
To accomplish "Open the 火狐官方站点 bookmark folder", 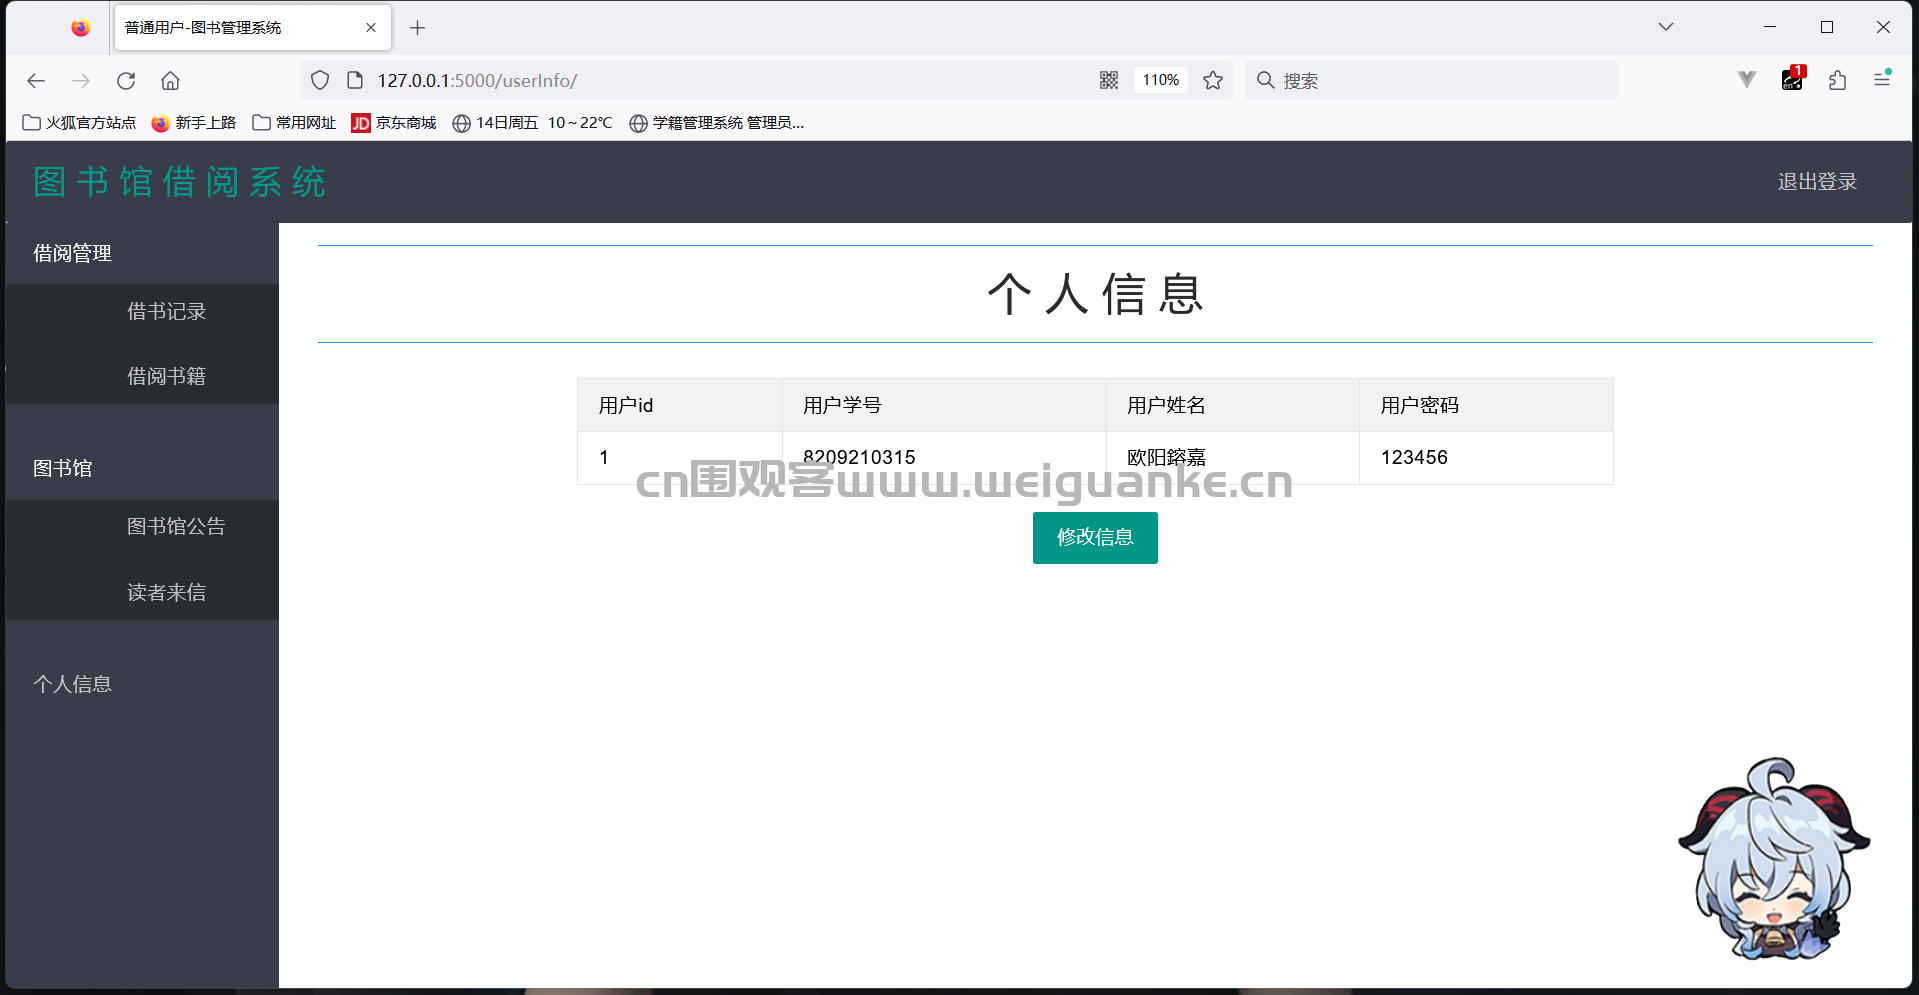I will [x=79, y=123].
